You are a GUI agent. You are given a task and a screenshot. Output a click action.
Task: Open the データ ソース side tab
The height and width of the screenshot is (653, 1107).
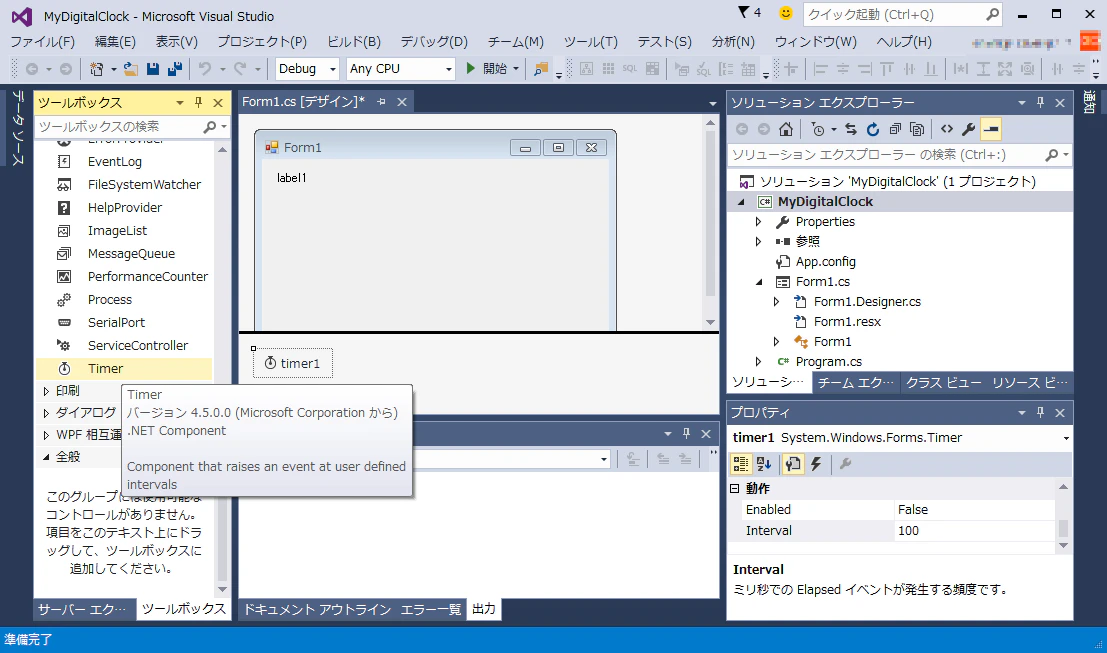tap(18, 127)
